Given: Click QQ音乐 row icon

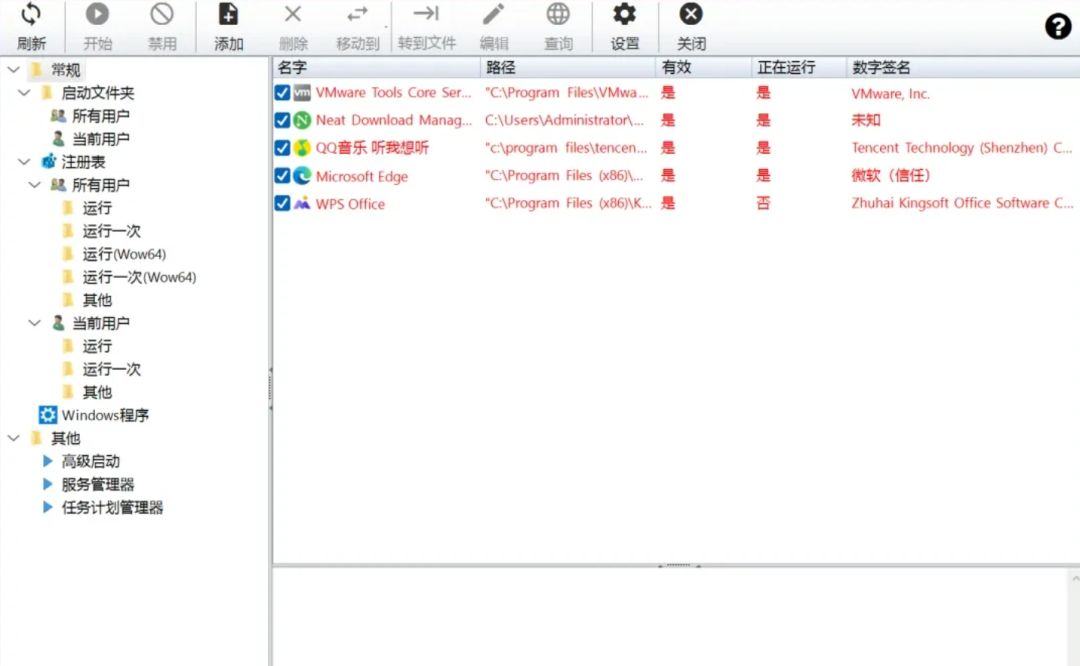Looking at the screenshot, I should [302, 148].
